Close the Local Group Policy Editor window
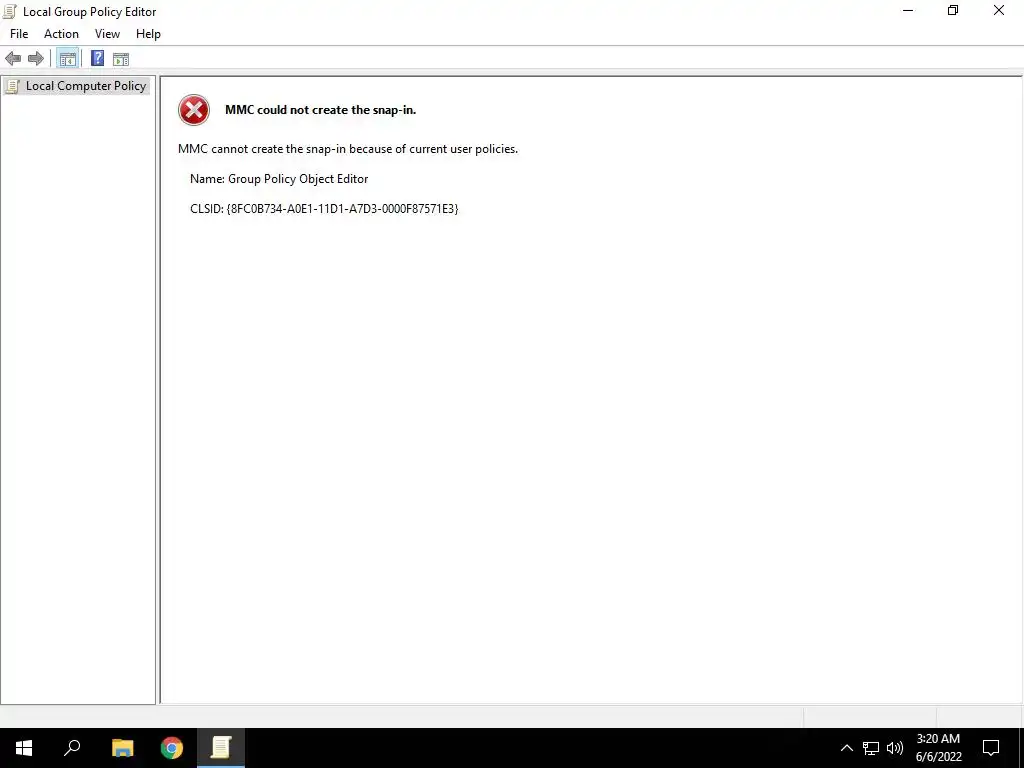 (x=999, y=10)
